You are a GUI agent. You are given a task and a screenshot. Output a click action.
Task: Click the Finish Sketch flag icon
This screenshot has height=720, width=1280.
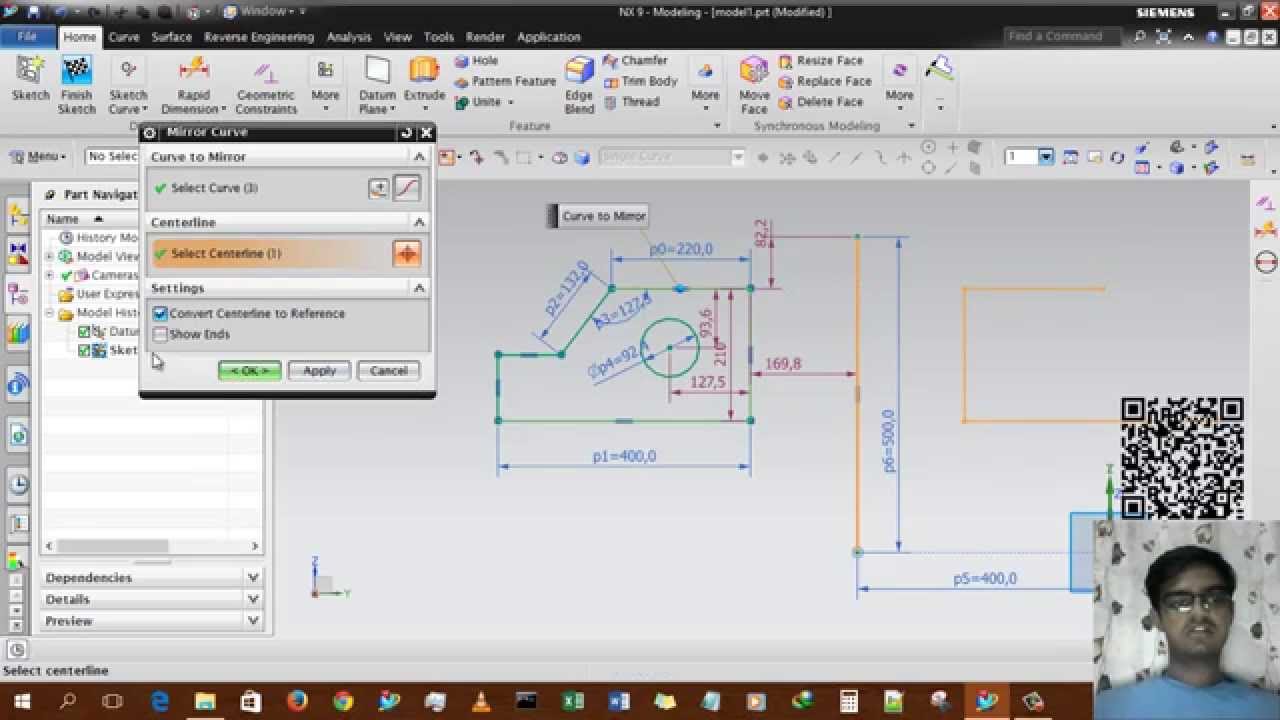click(76, 69)
